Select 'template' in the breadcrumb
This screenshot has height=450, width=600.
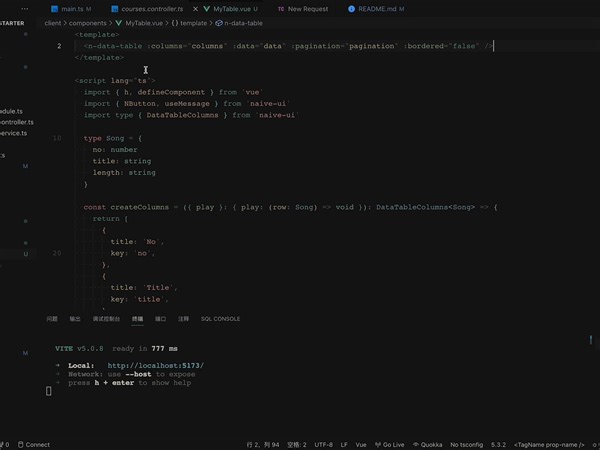(193, 23)
